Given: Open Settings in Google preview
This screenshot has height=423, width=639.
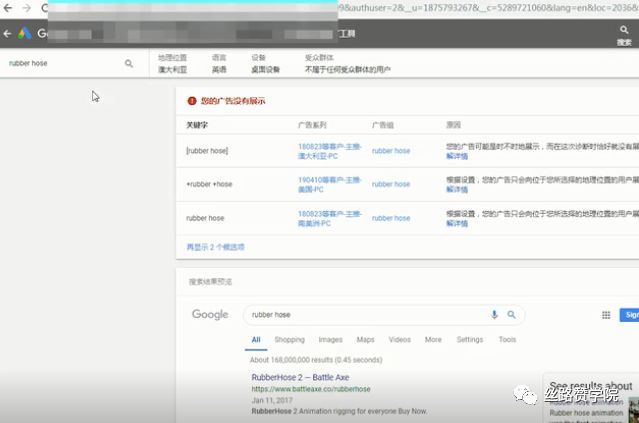Looking at the screenshot, I should coord(470,339).
